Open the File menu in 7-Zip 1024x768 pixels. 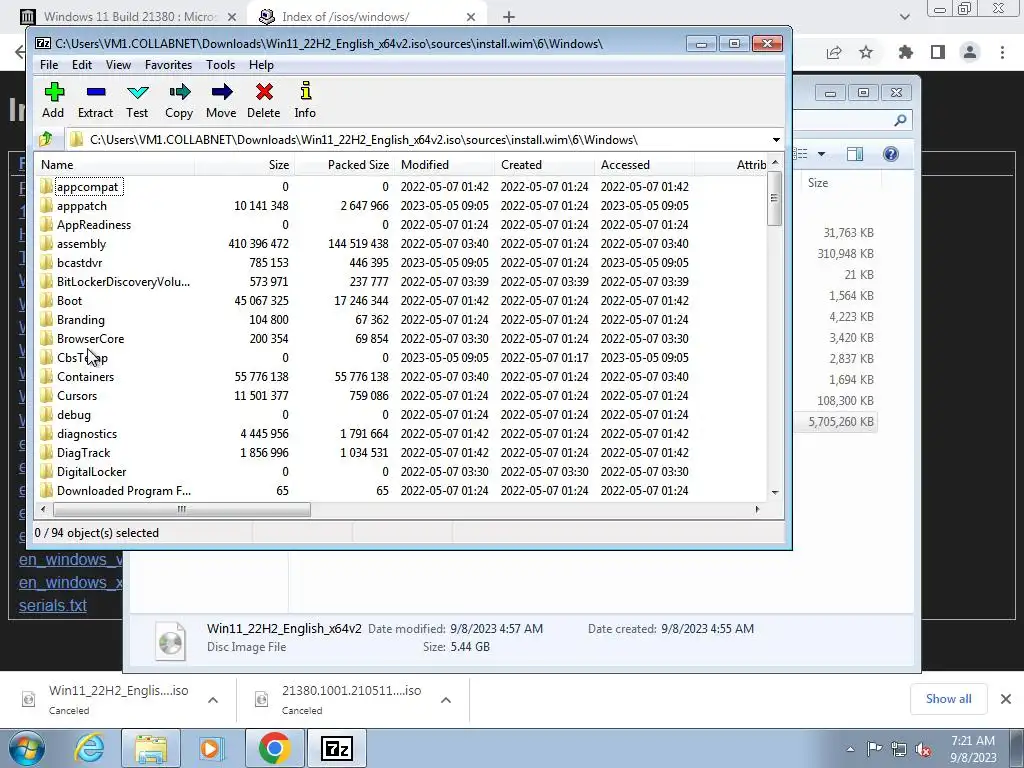click(49, 65)
